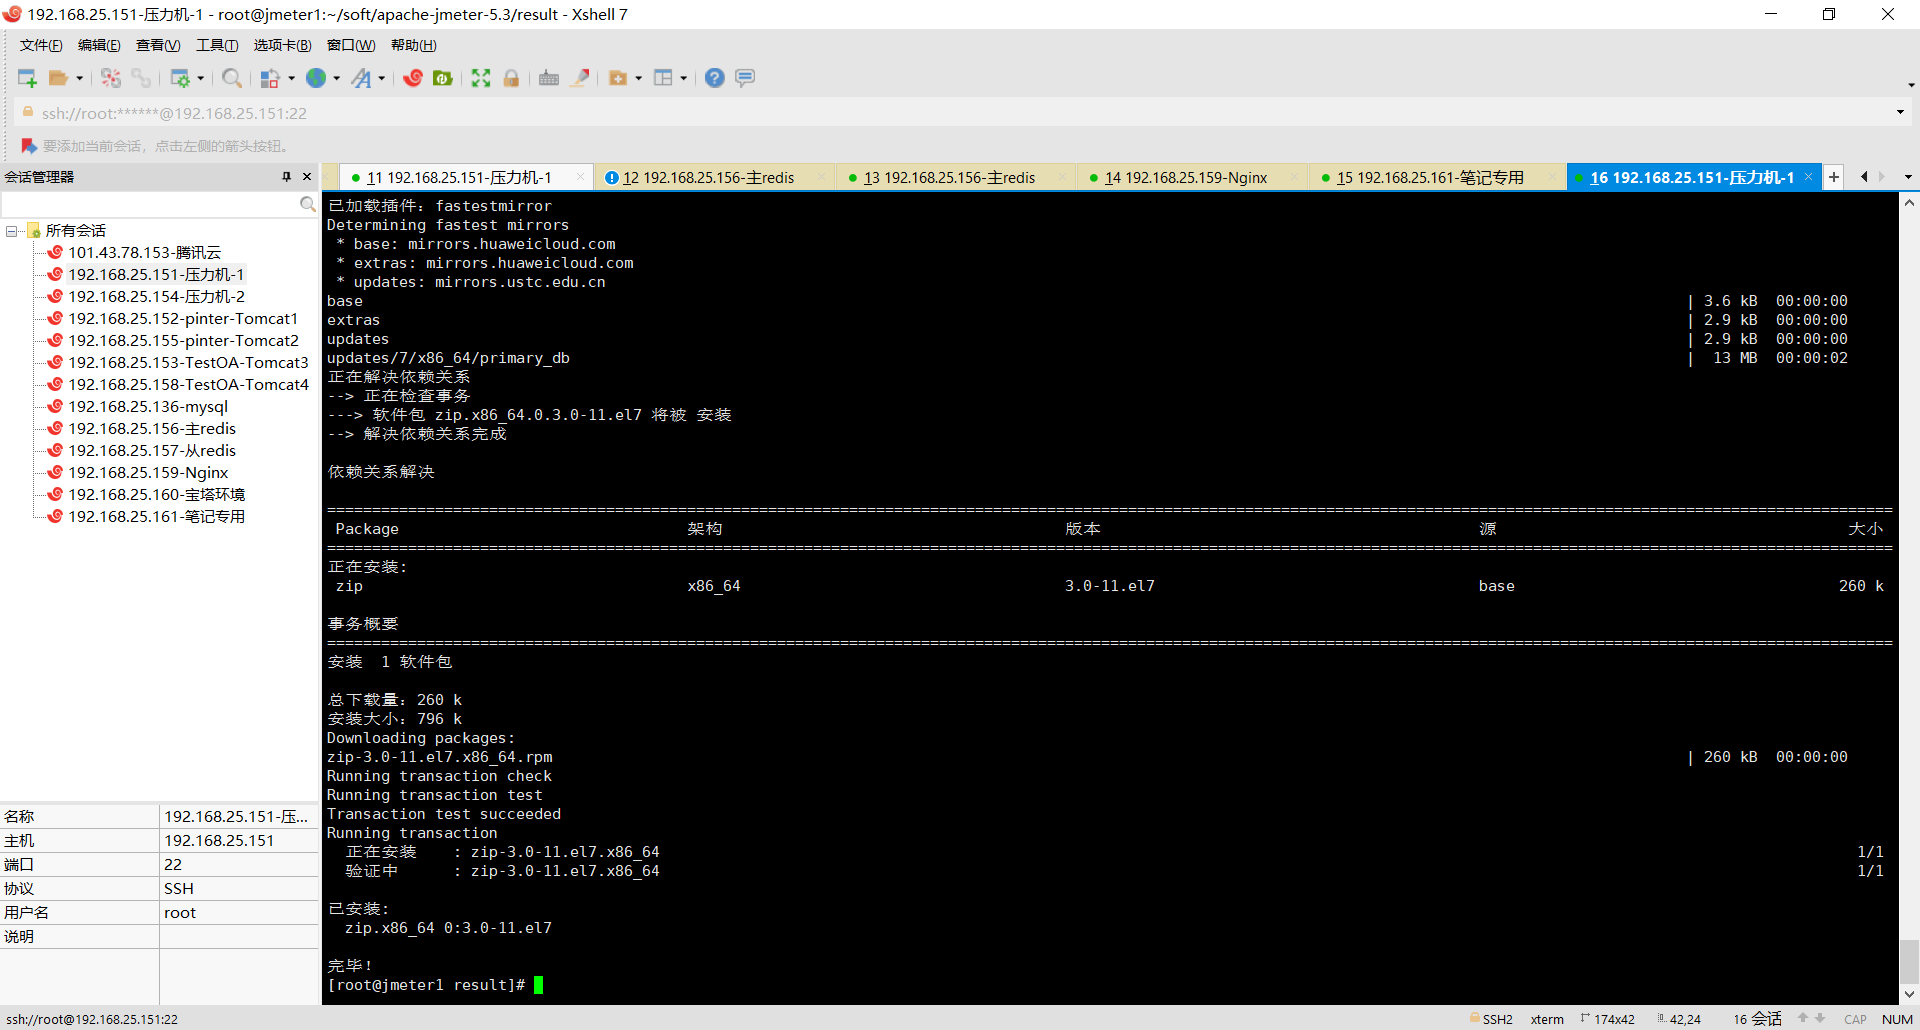This screenshot has height=1030, width=1920.
Task: Click the New Session toolbar icon
Action: 27,78
